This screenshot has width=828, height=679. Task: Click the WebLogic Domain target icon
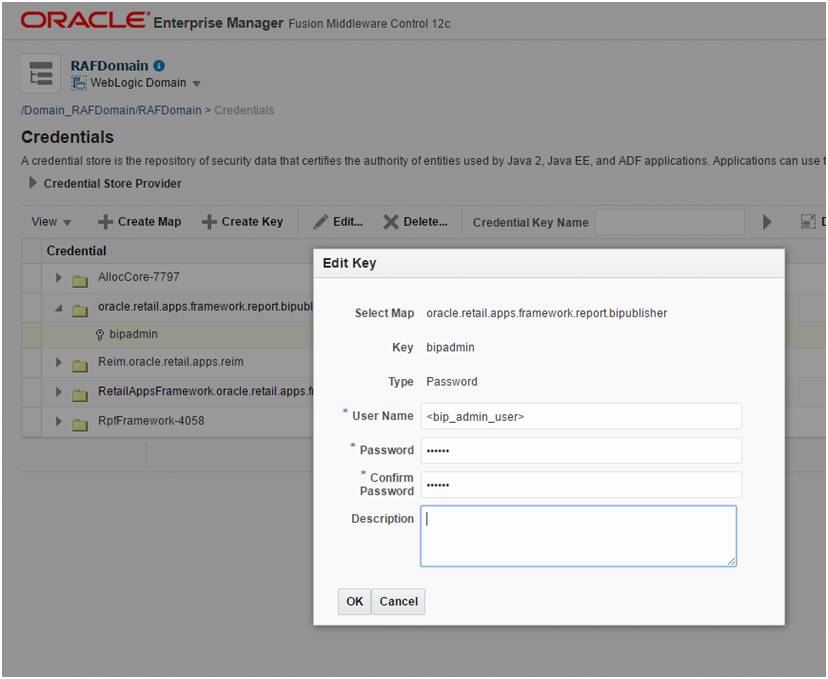(x=79, y=83)
